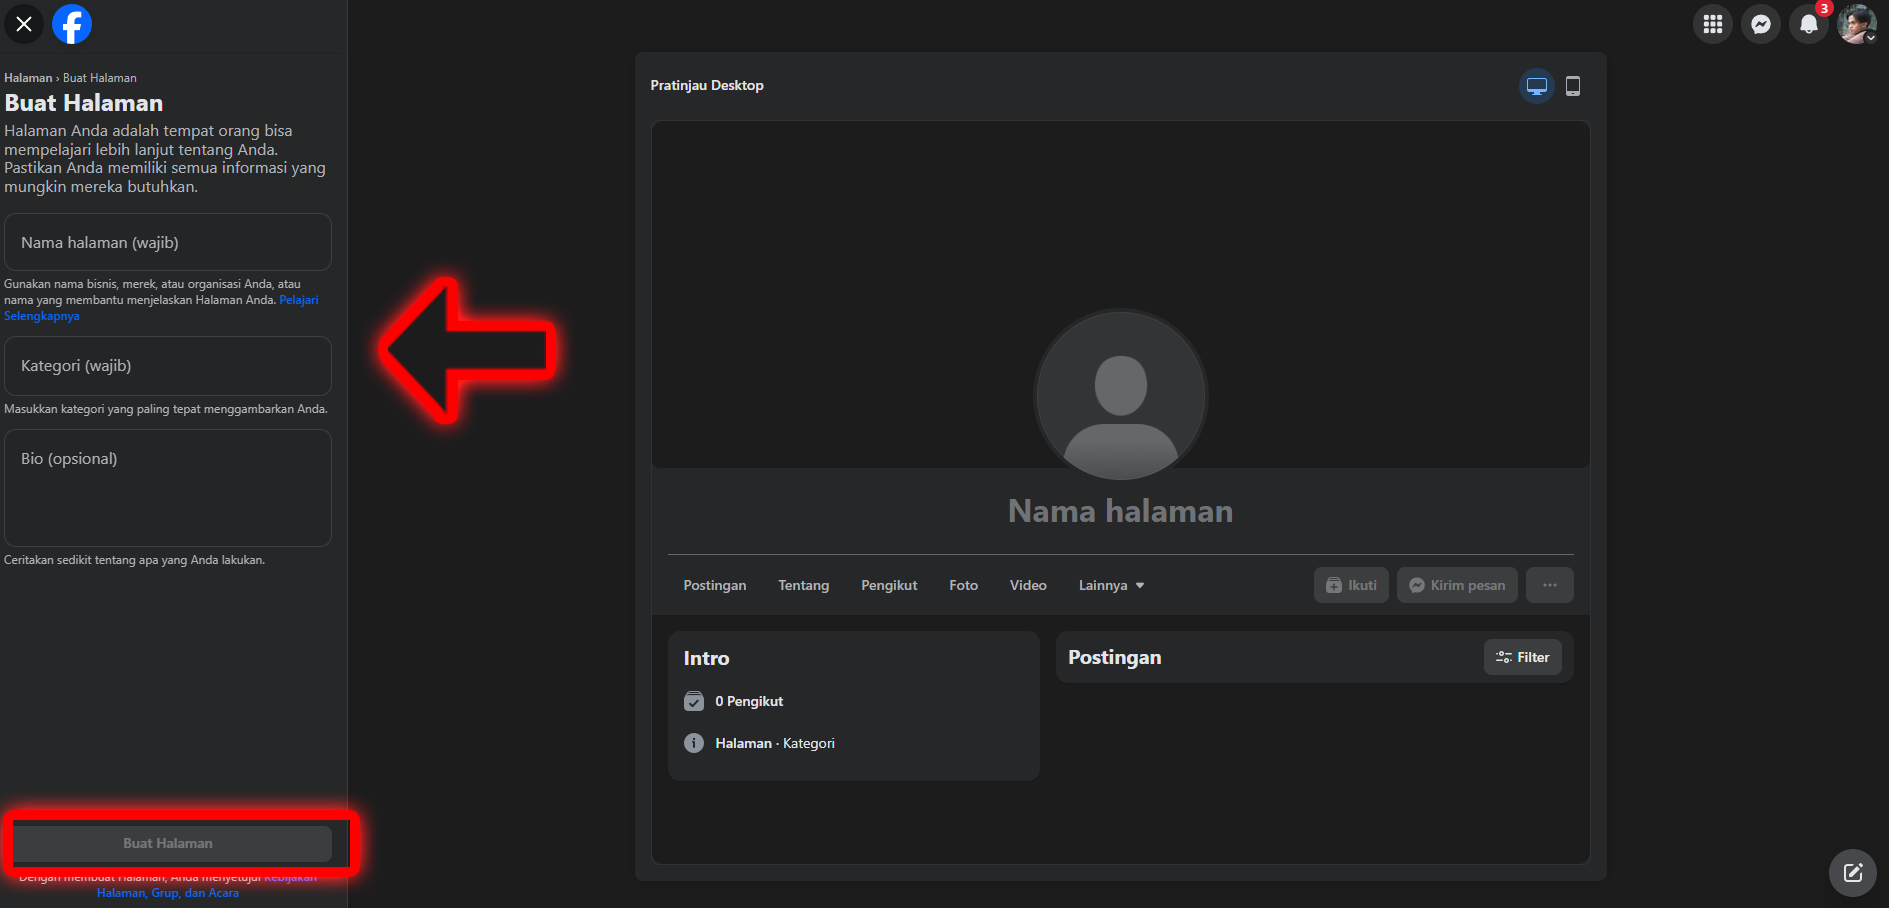The height and width of the screenshot is (908, 1889).
Task: Click the Pelajari Selengkapnya link
Action: click(298, 300)
